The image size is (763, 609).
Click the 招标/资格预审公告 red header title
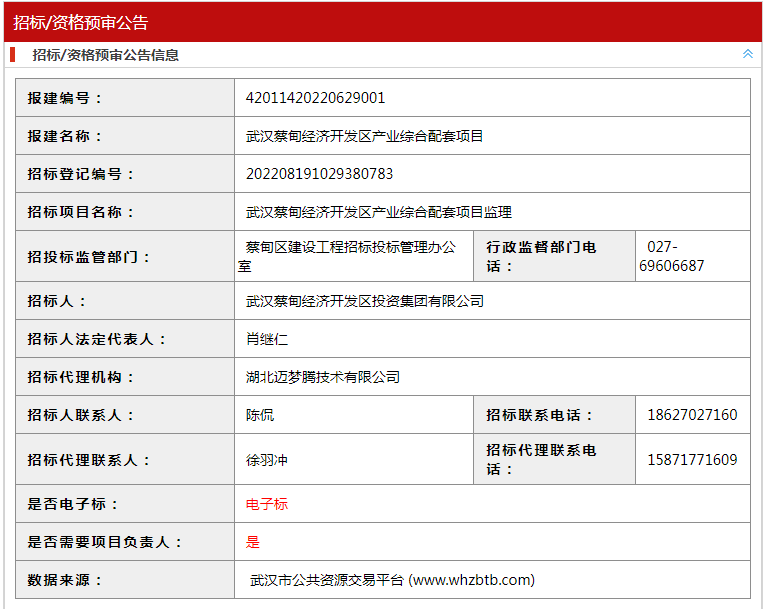[80, 22]
